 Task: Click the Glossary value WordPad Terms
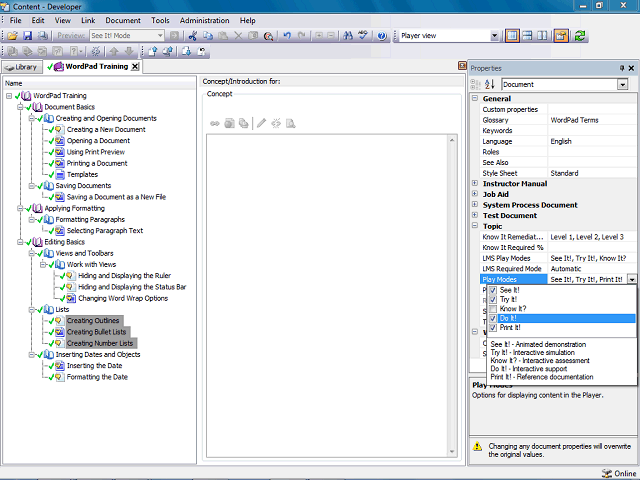tap(574, 120)
